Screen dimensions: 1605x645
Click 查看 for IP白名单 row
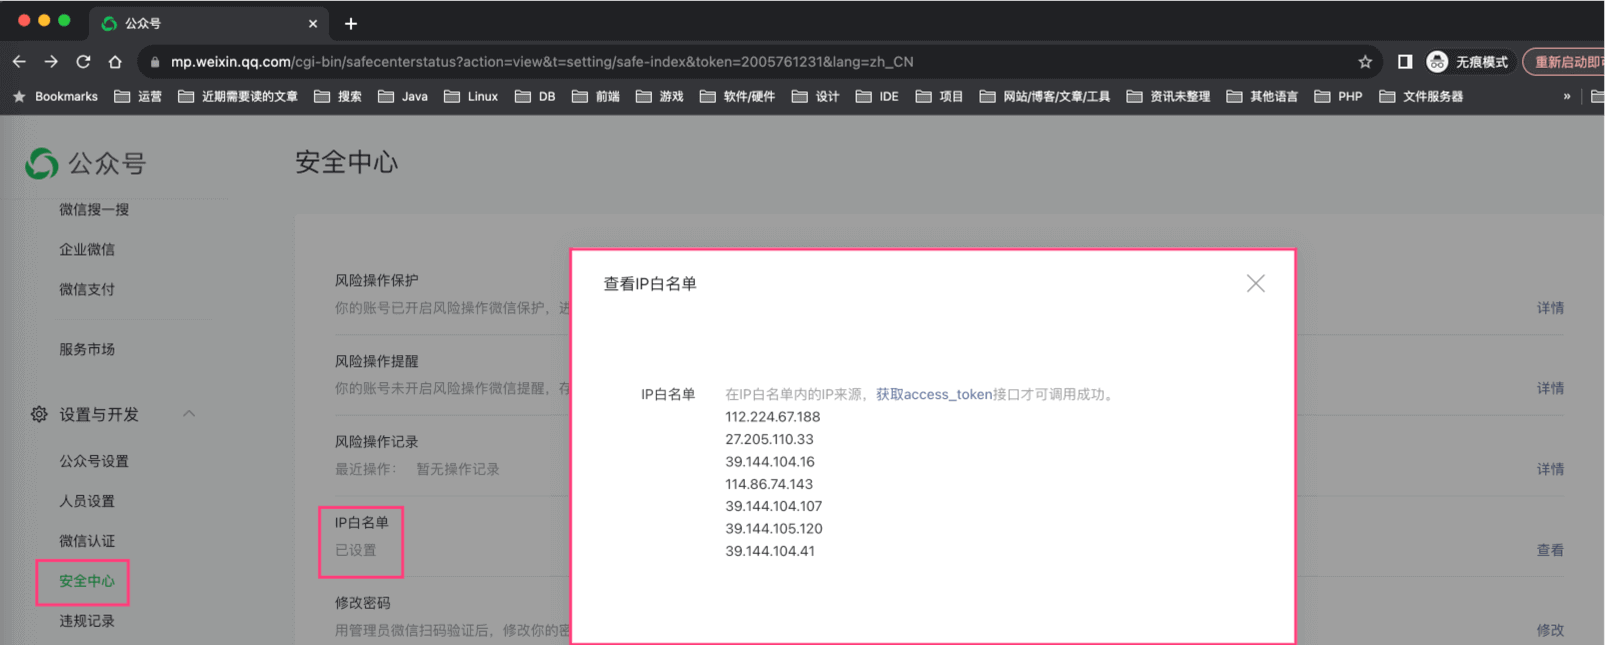click(1549, 550)
